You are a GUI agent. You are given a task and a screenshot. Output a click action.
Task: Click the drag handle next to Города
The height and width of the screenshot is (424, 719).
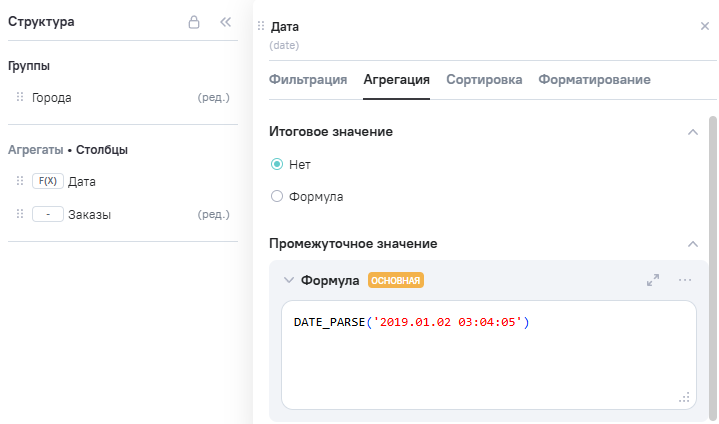[x=19, y=98]
